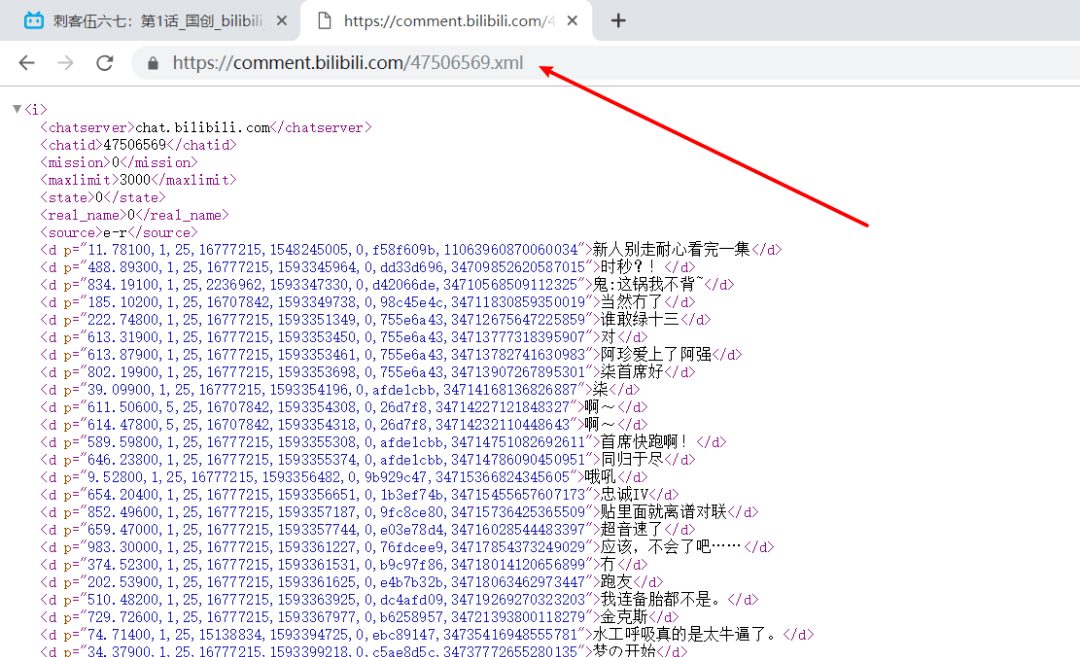1080x657 pixels.
Task: Click danmaku text 时秒？！
Action: click(628, 267)
